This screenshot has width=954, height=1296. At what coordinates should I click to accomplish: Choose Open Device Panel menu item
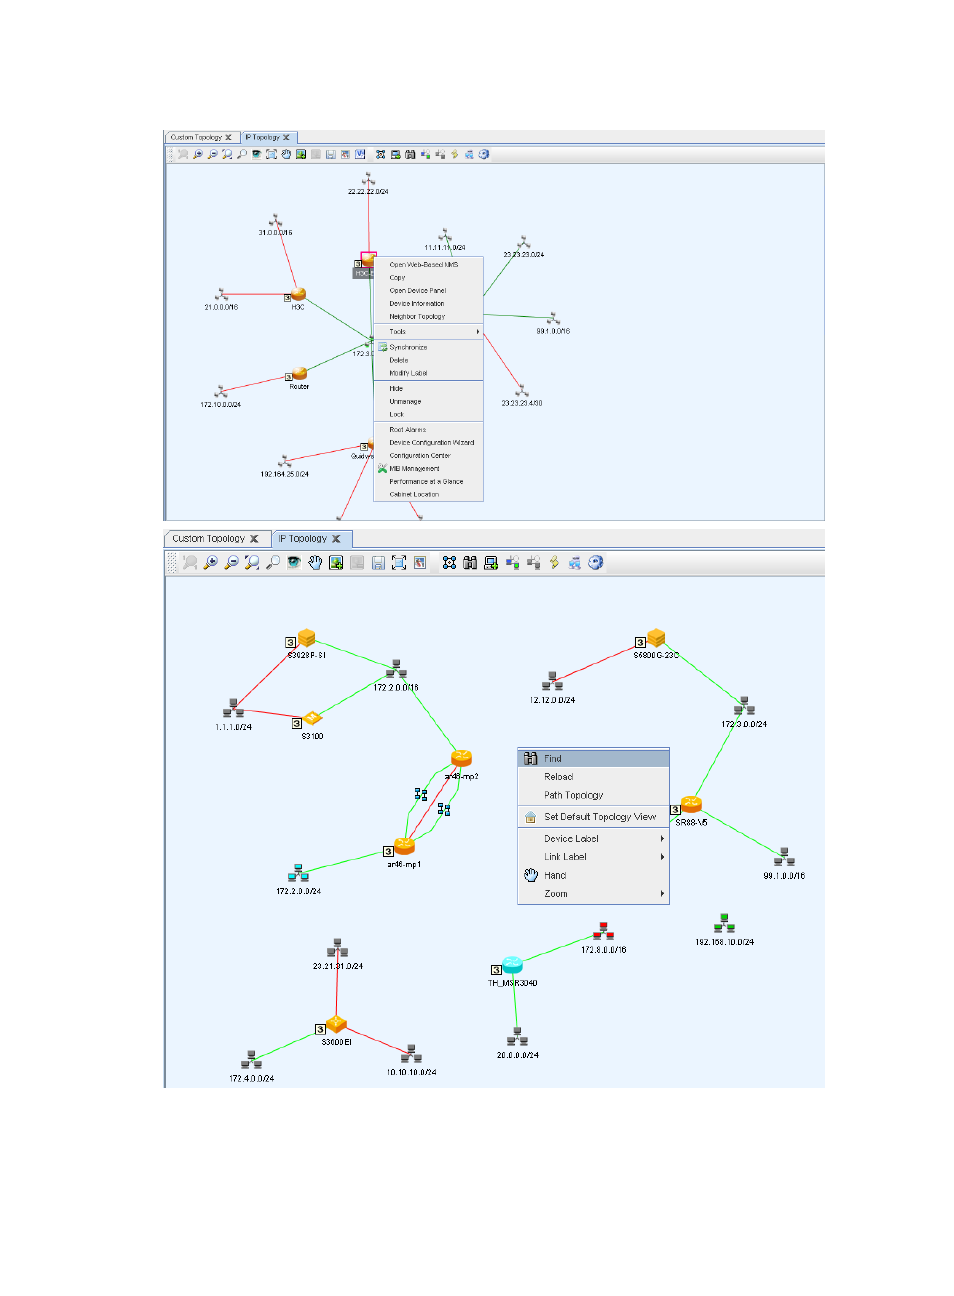click(x=429, y=291)
